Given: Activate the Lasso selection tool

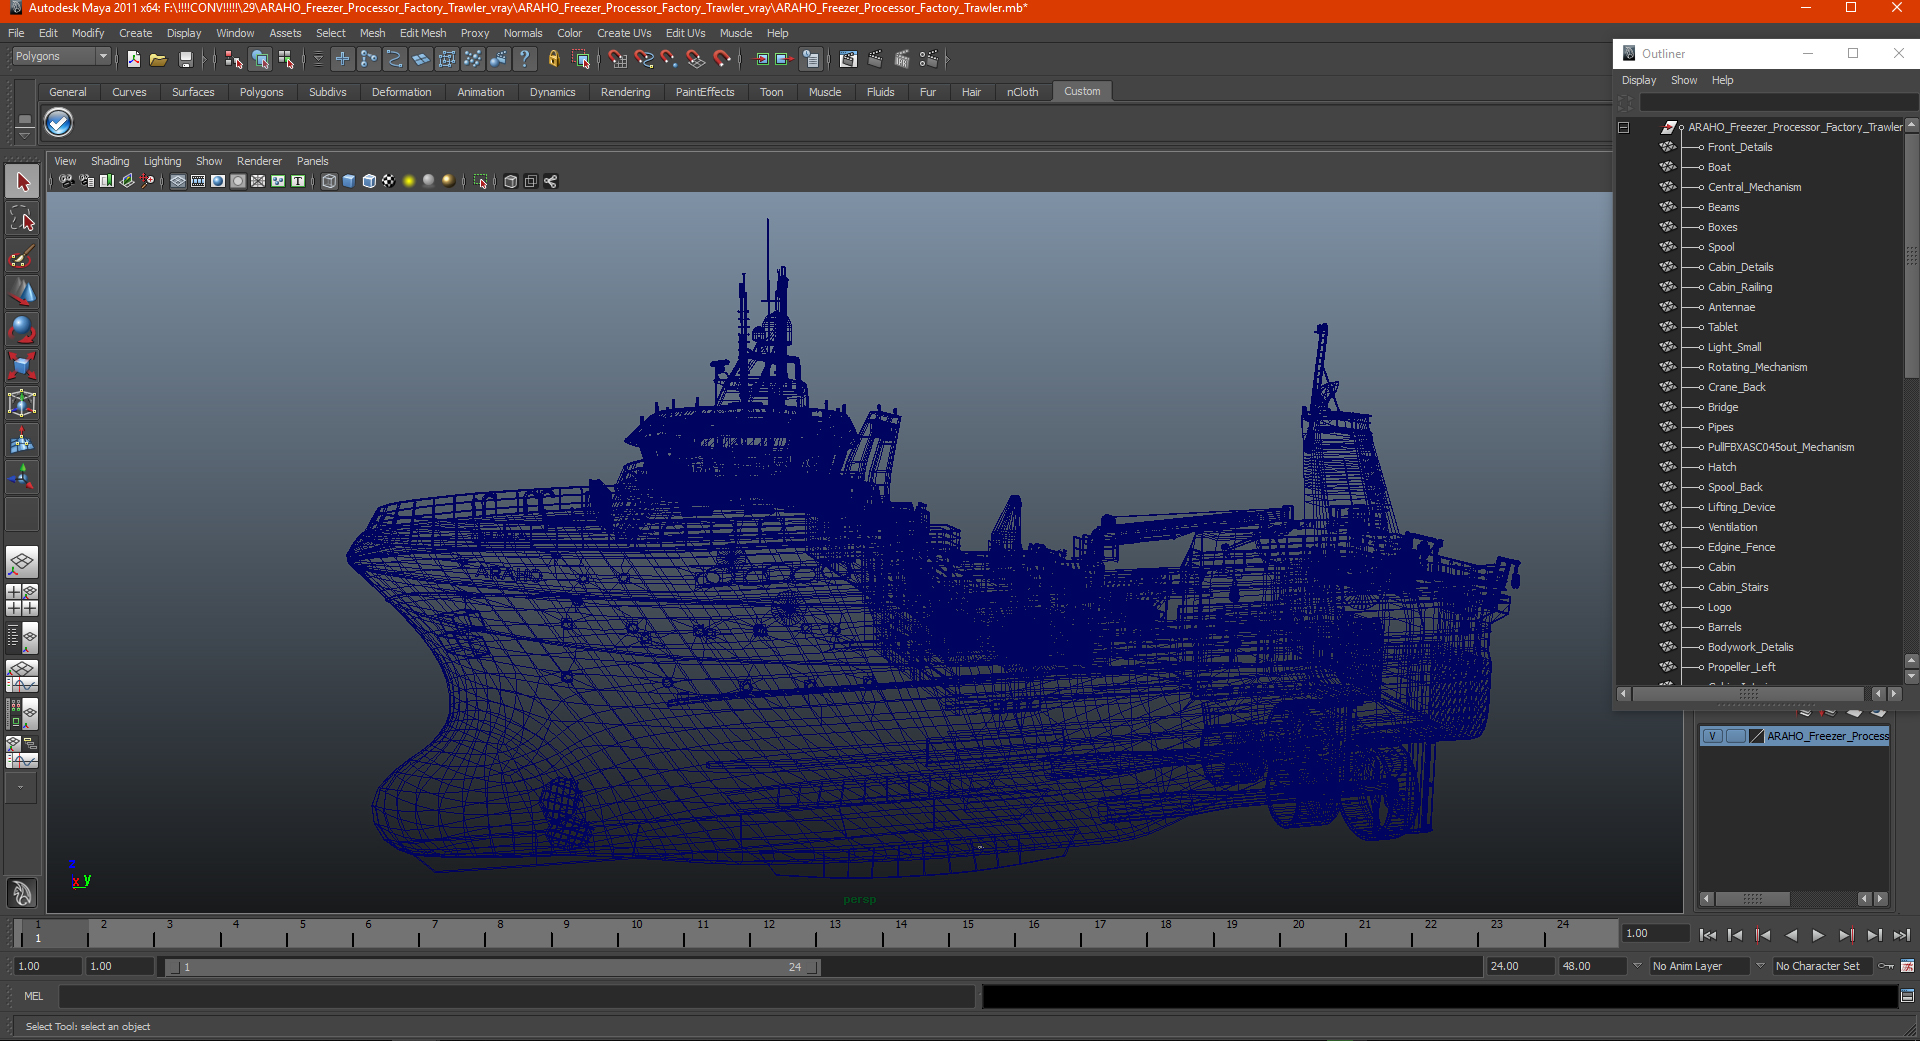Looking at the screenshot, I should pos(22,219).
